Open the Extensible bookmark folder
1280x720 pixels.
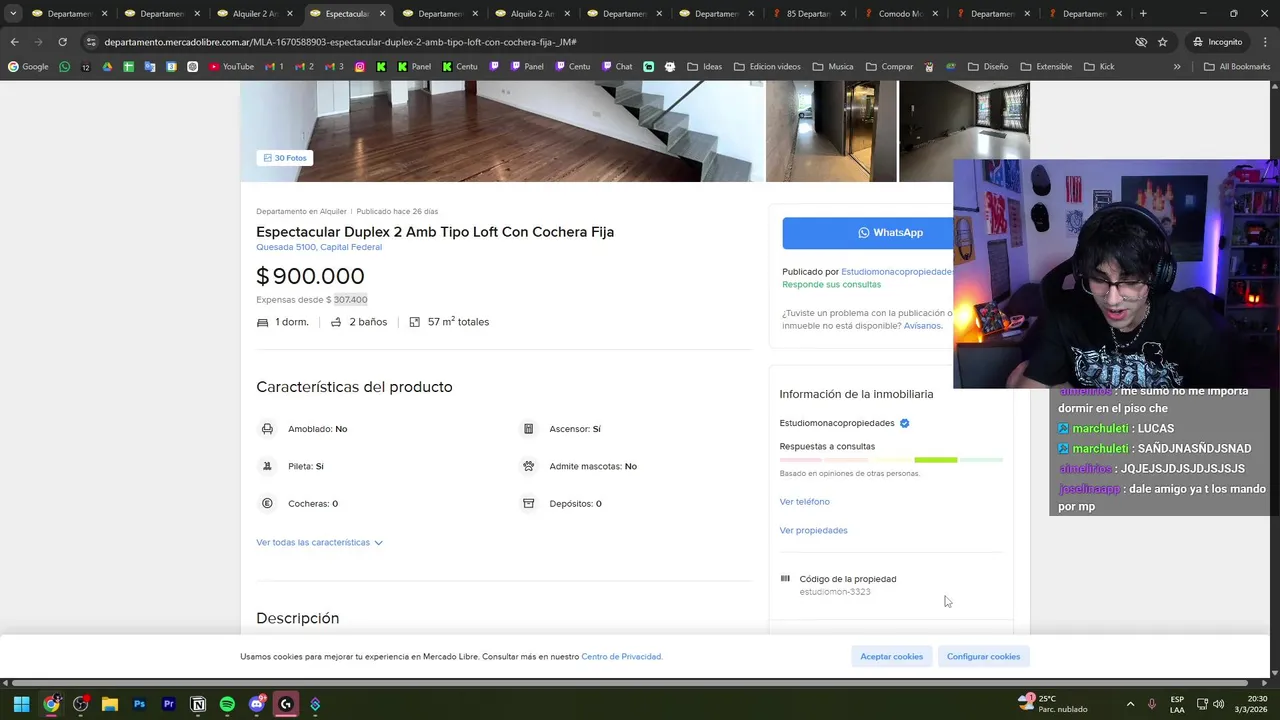(1046, 67)
